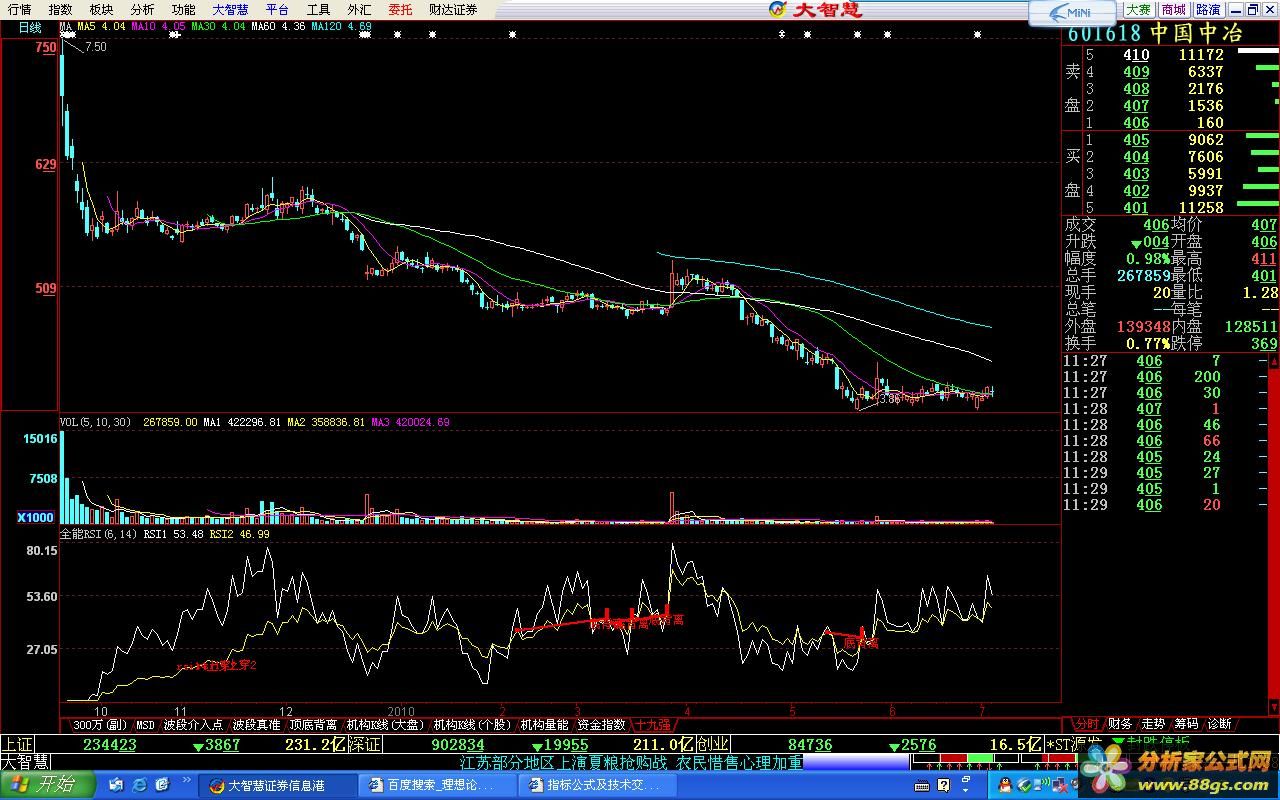Switch to the 诊断 tab in the side panel
1280x800 pixels.
(x=1220, y=724)
